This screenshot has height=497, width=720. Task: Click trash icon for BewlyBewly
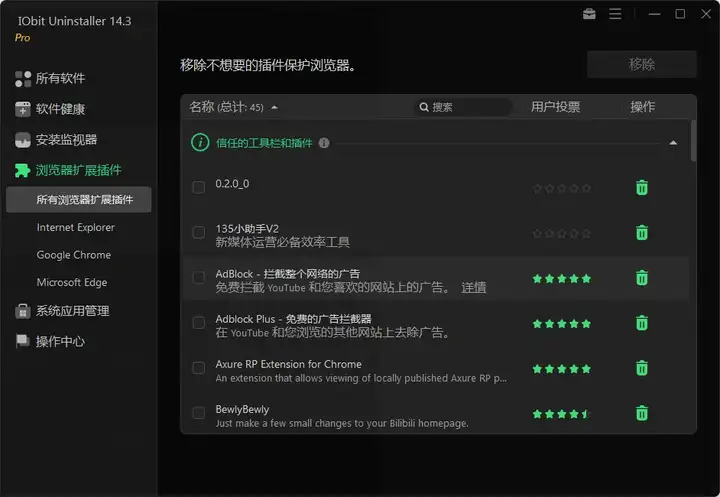(x=642, y=413)
